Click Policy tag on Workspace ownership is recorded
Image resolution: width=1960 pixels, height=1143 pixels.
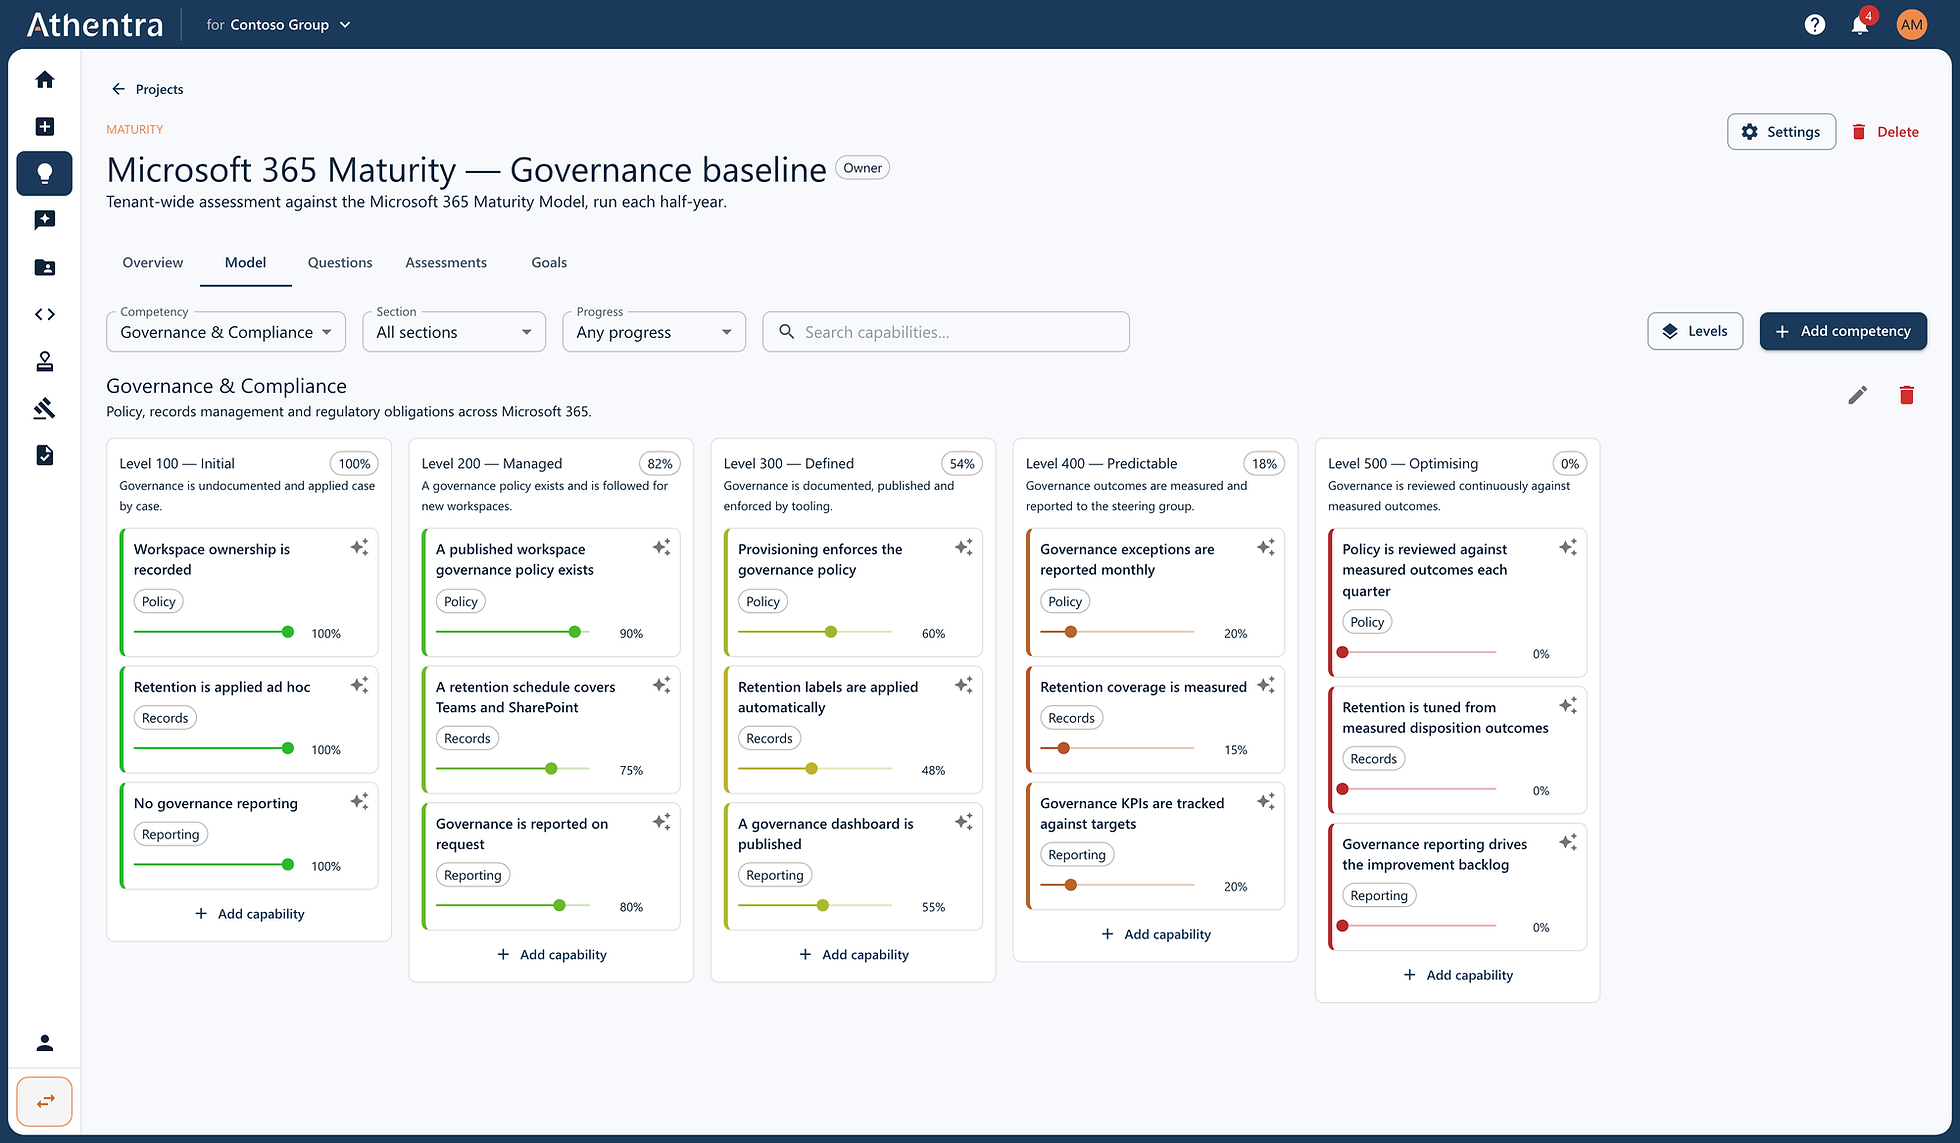158,601
